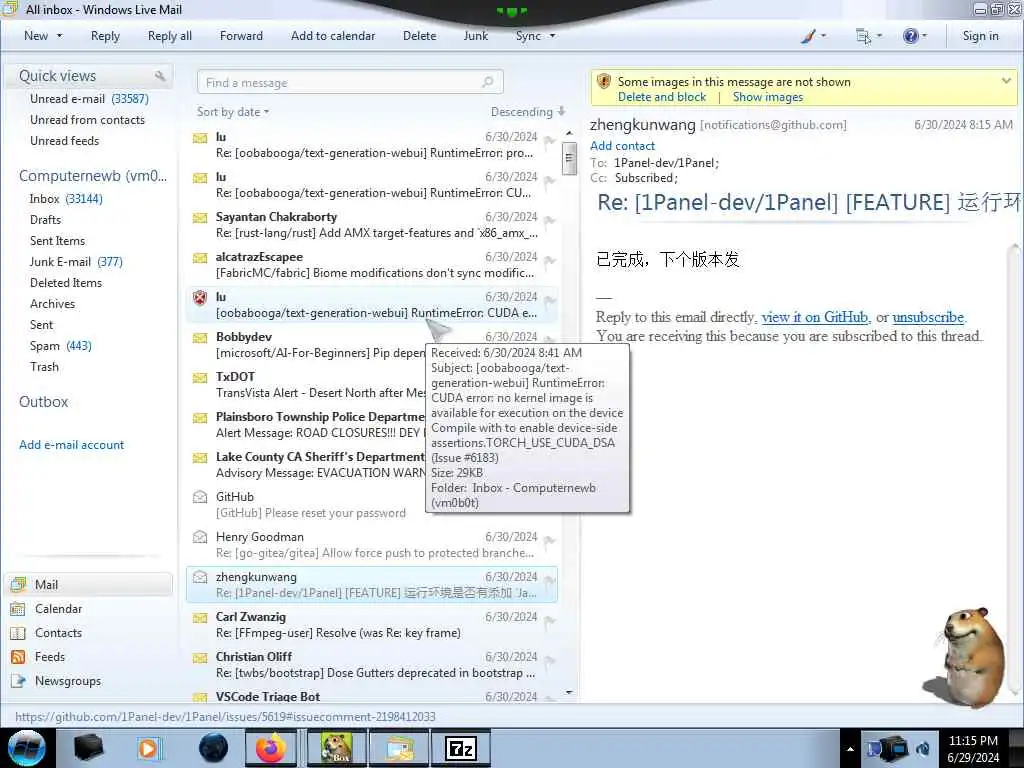Screen dimensions: 1024x768
Task: Collapse the images warning bar chevron
Action: [x=1006, y=81]
